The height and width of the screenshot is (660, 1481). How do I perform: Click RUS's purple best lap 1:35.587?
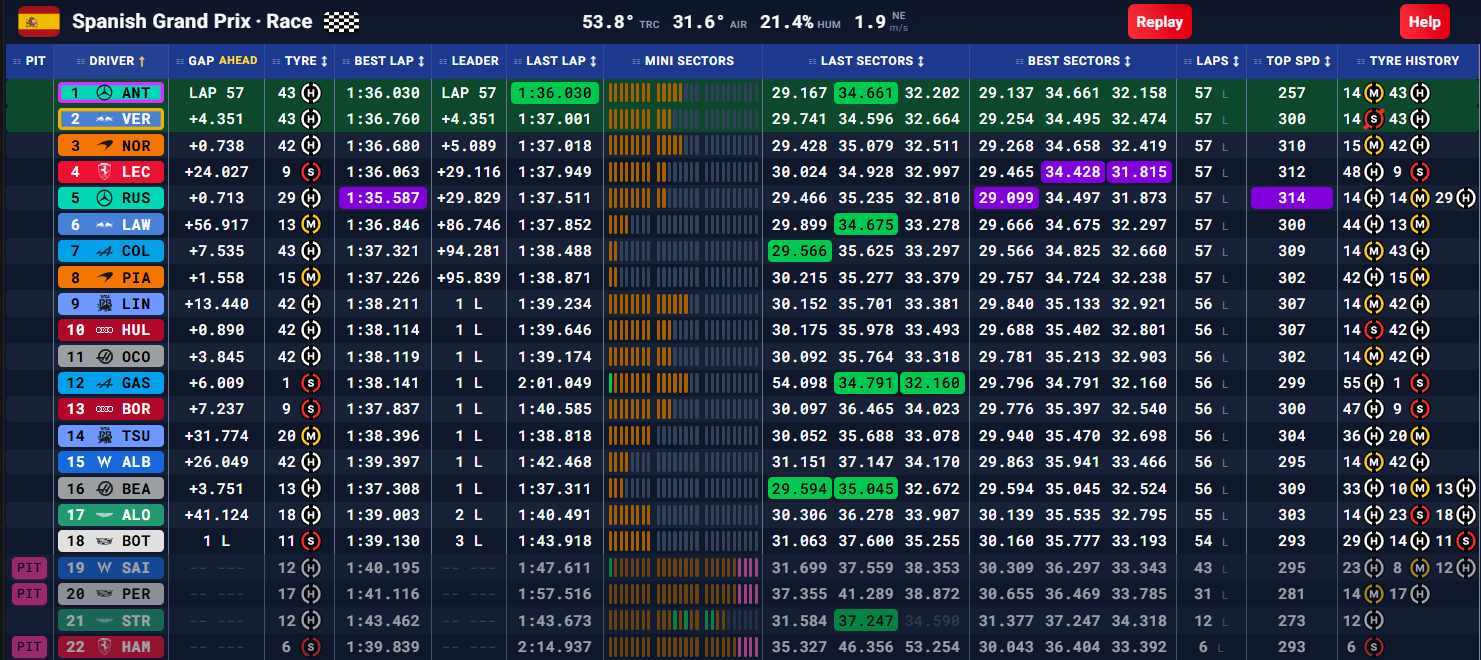click(x=384, y=198)
